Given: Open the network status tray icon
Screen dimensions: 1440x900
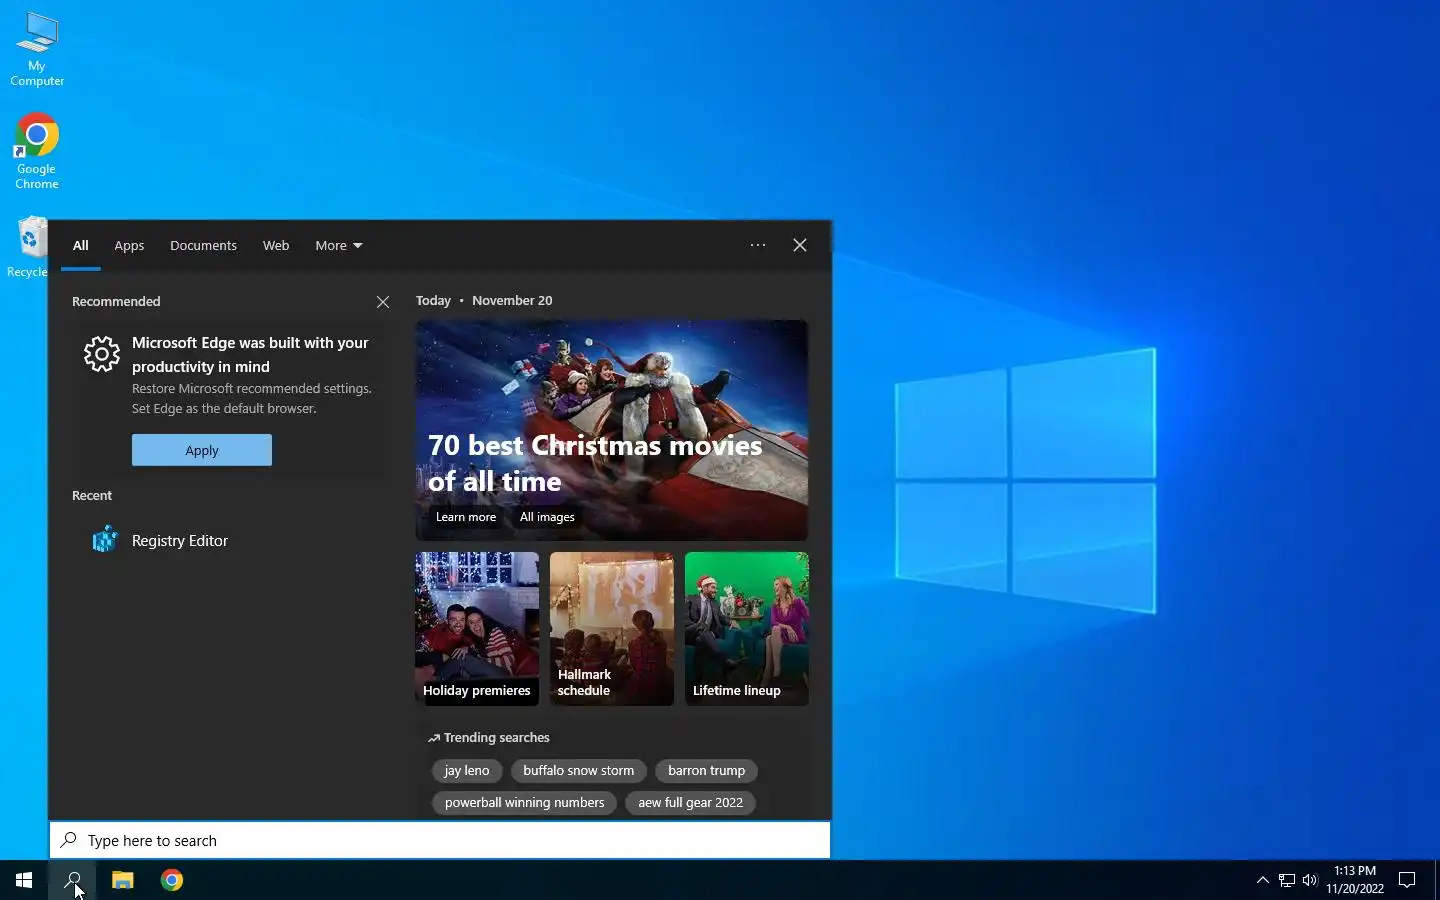Looking at the screenshot, I should point(1287,880).
